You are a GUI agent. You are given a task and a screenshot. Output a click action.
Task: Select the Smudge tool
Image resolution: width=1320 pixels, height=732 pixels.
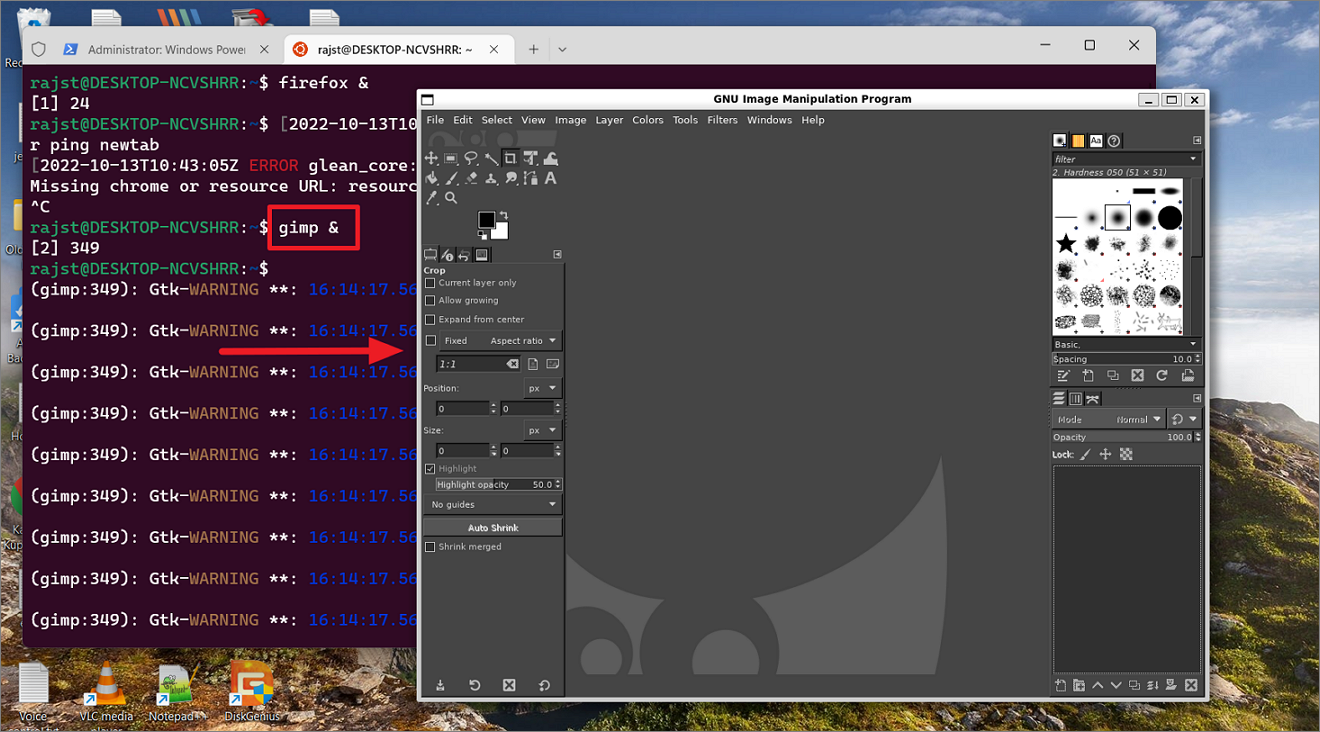click(511, 178)
